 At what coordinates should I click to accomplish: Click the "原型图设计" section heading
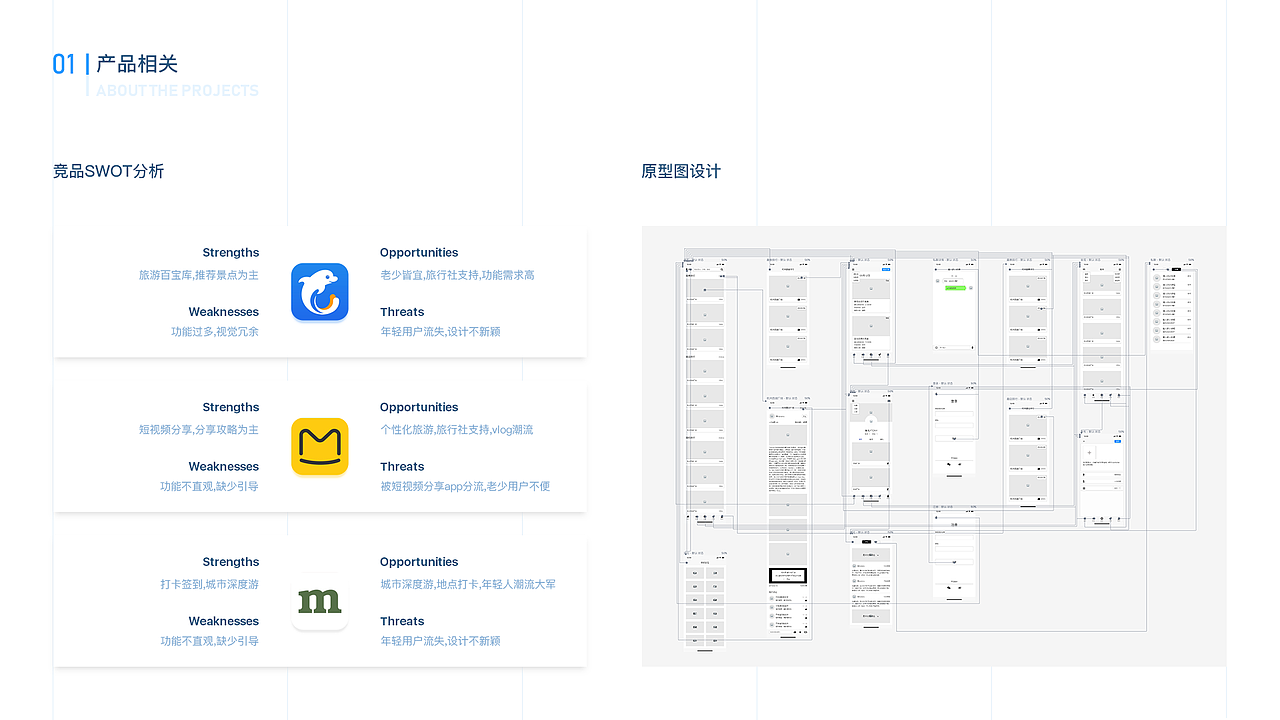click(x=681, y=171)
